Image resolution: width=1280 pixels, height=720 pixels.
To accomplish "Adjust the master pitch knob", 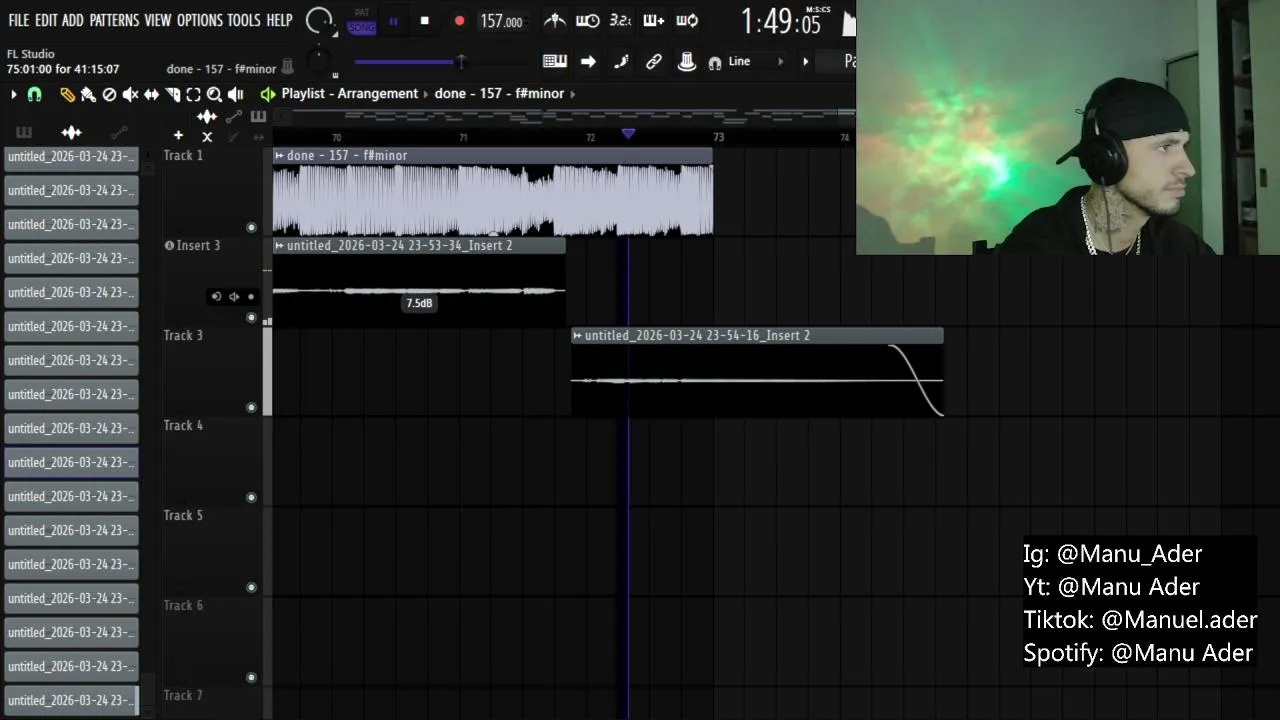I will click(319, 62).
